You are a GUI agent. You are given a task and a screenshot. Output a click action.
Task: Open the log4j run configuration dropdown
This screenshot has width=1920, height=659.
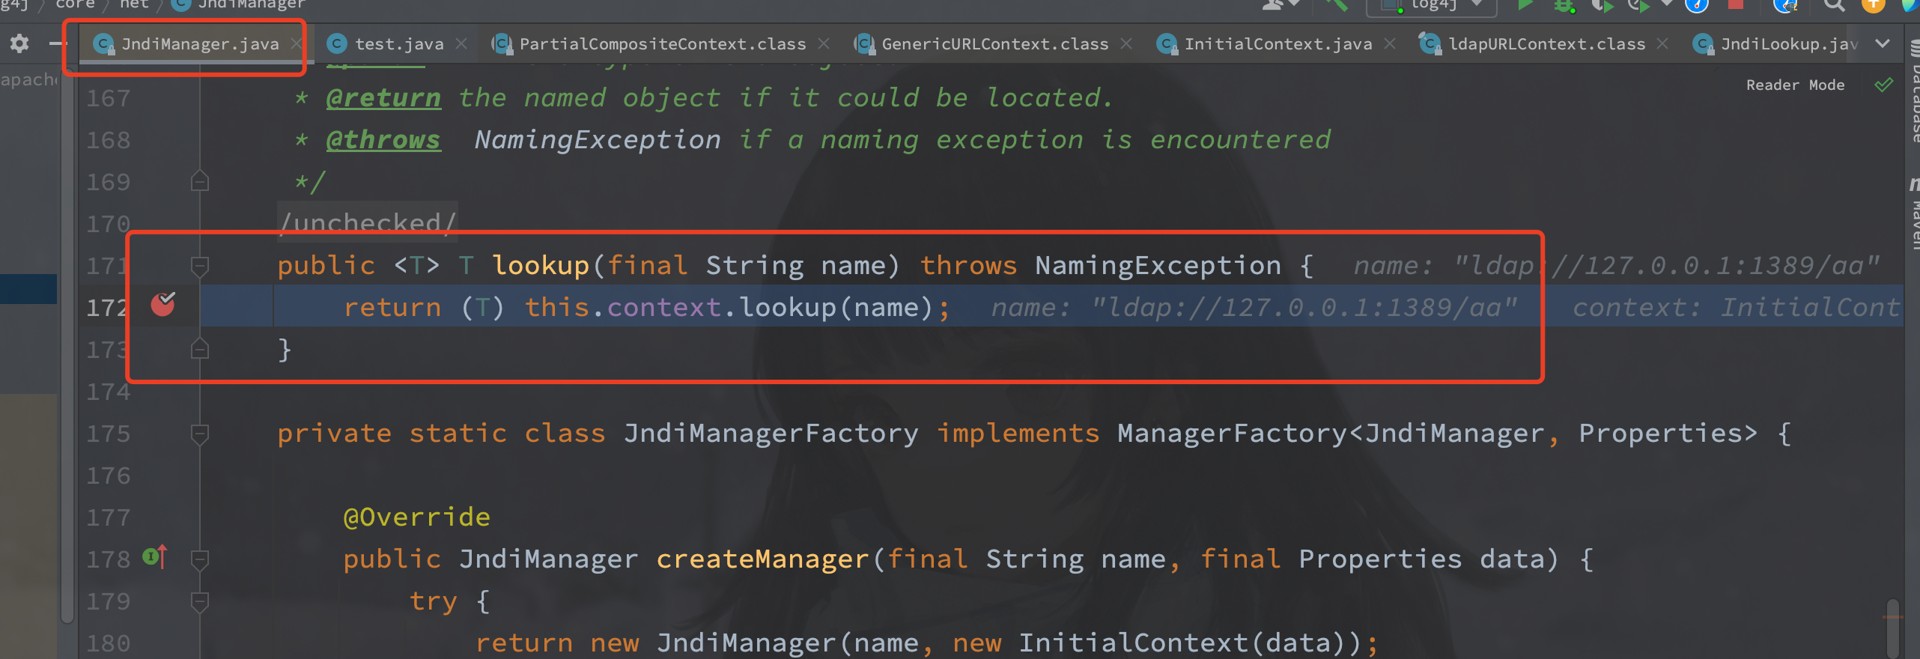tap(1433, 5)
